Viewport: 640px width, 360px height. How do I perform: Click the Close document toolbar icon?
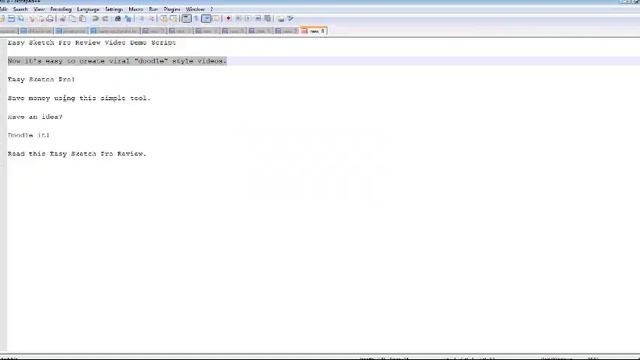[32, 19]
